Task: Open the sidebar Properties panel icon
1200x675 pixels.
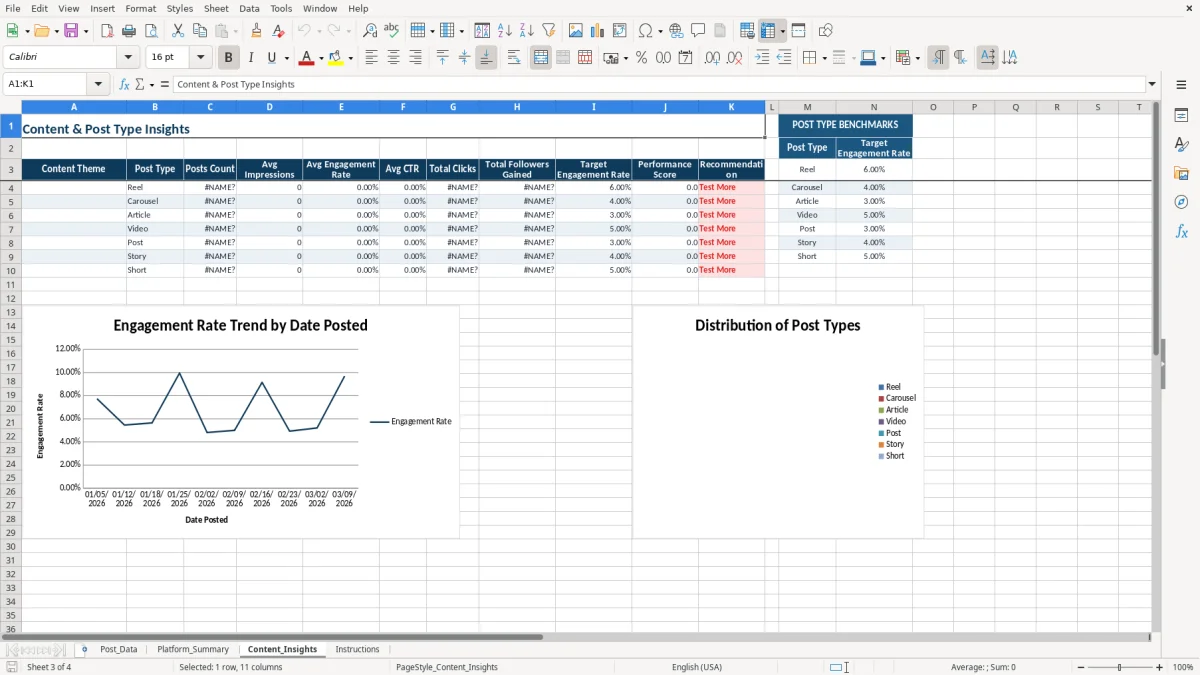Action: point(1181,115)
